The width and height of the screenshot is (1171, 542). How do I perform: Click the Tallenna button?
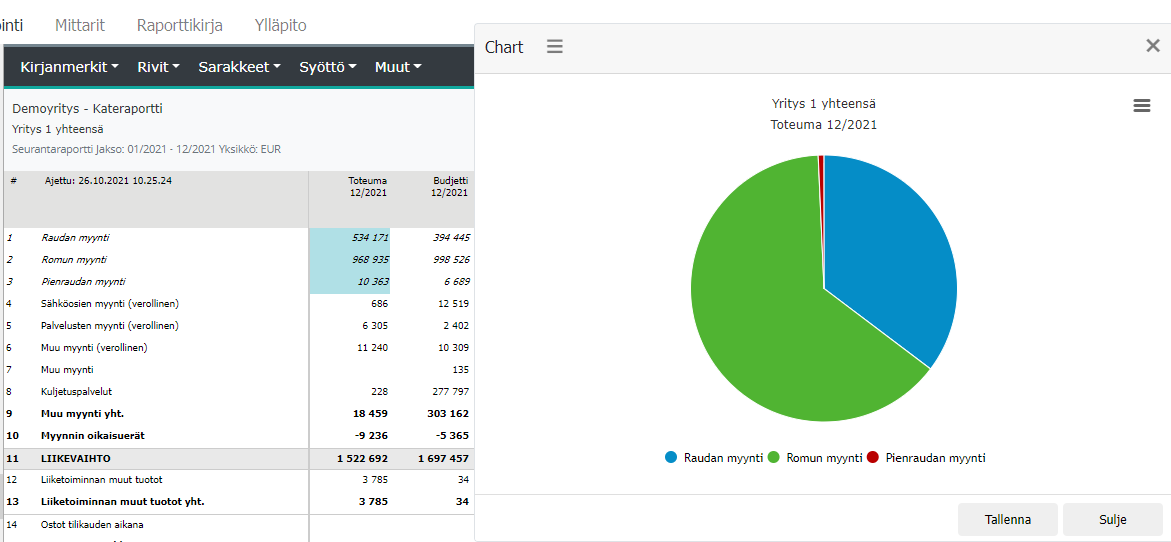(1008, 519)
